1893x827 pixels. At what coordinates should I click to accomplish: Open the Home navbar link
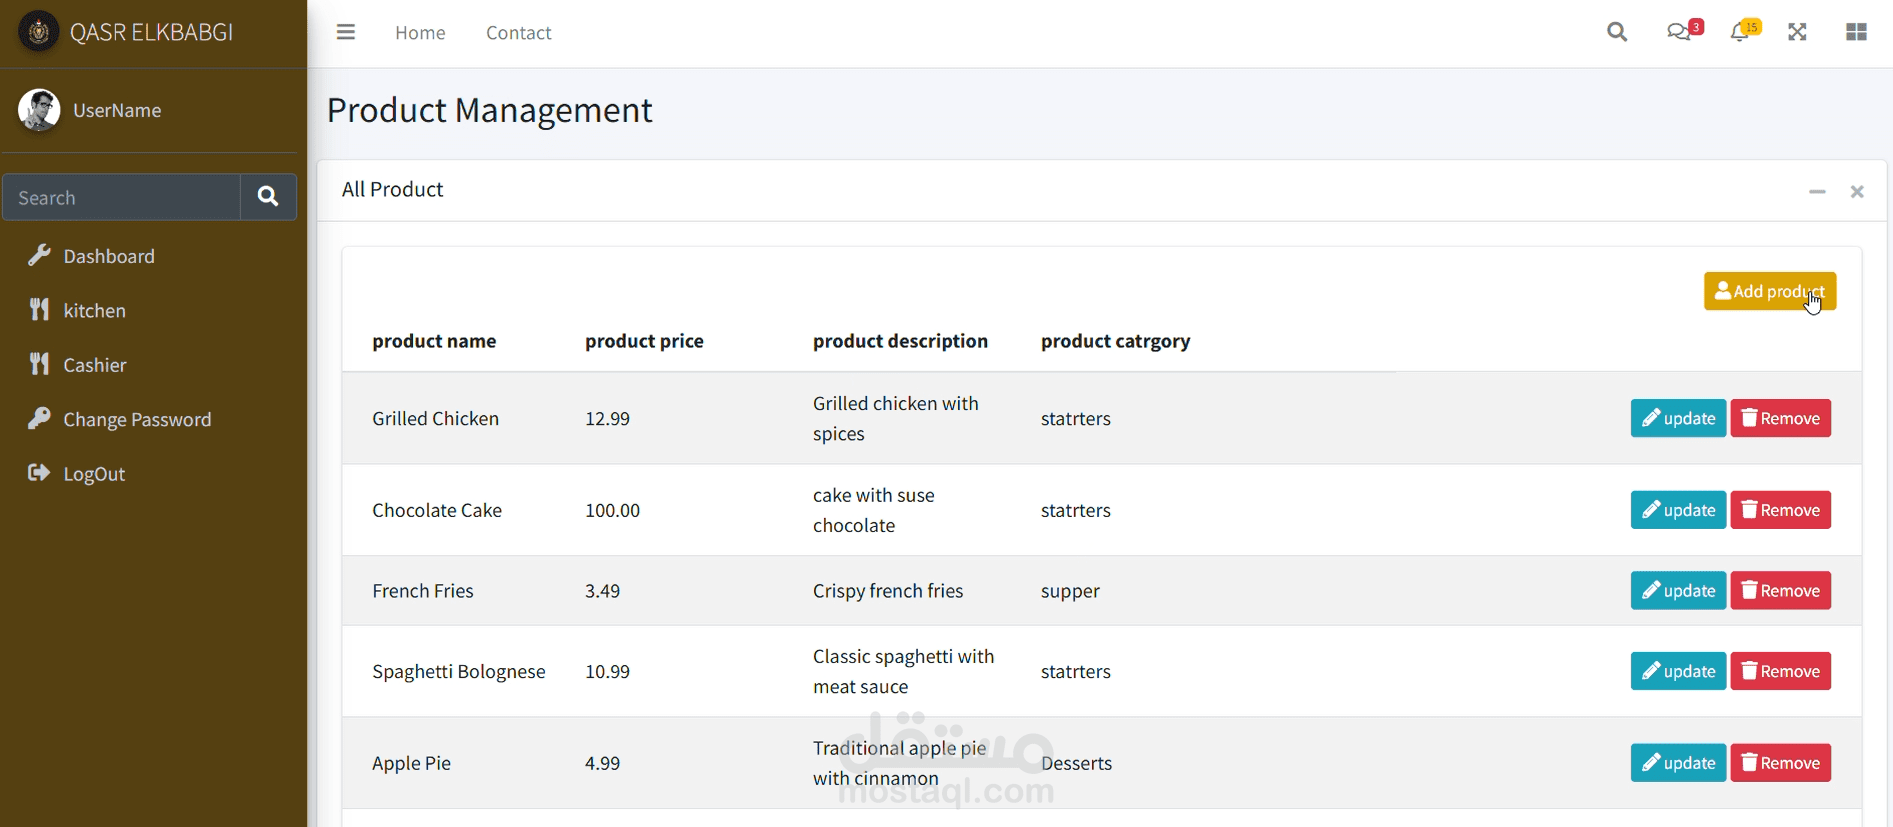tap(420, 33)
